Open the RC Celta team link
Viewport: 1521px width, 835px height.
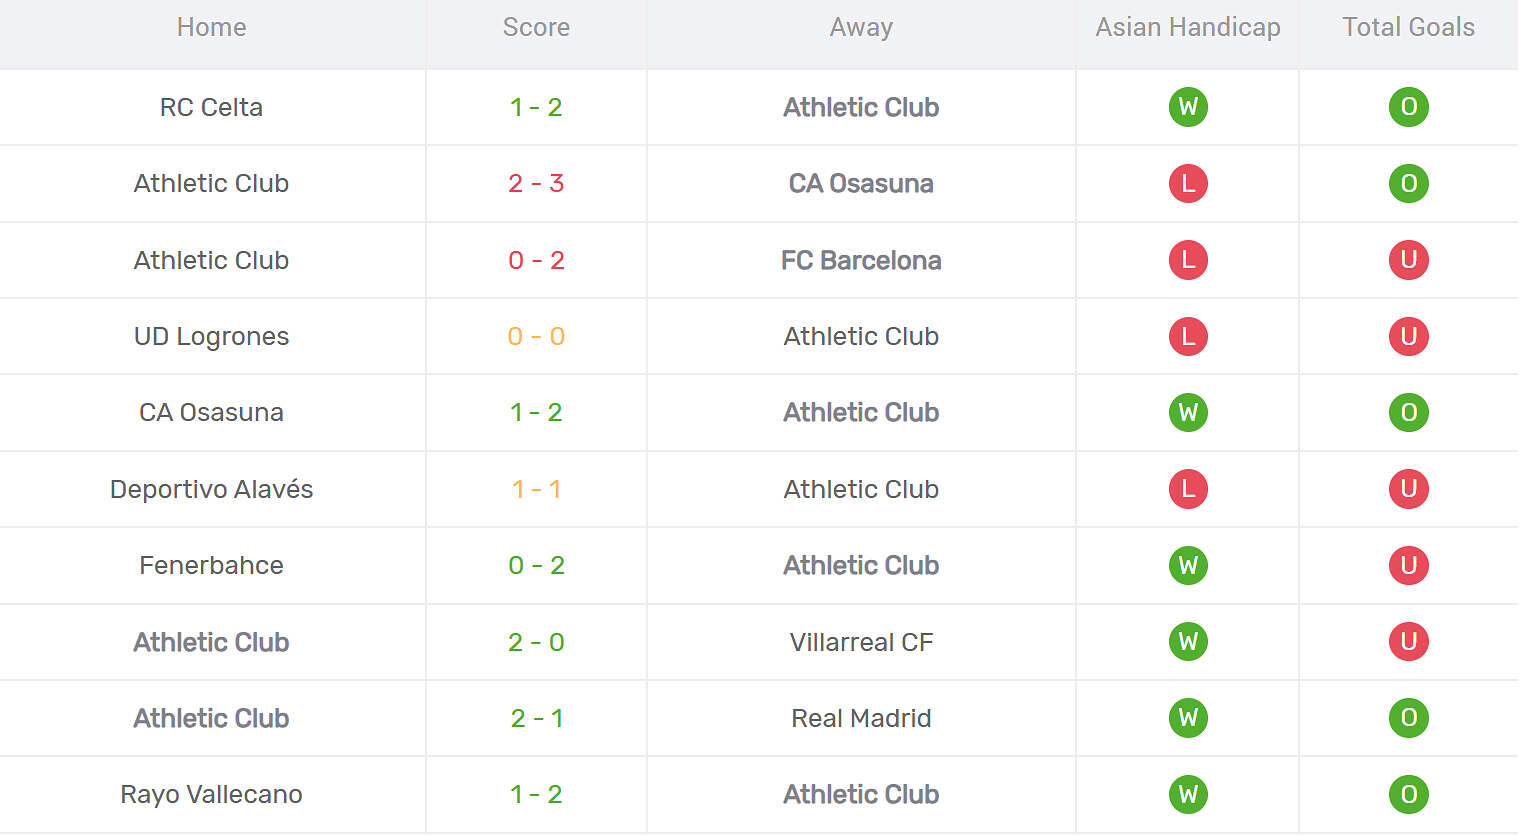click(x=211, y=107)
